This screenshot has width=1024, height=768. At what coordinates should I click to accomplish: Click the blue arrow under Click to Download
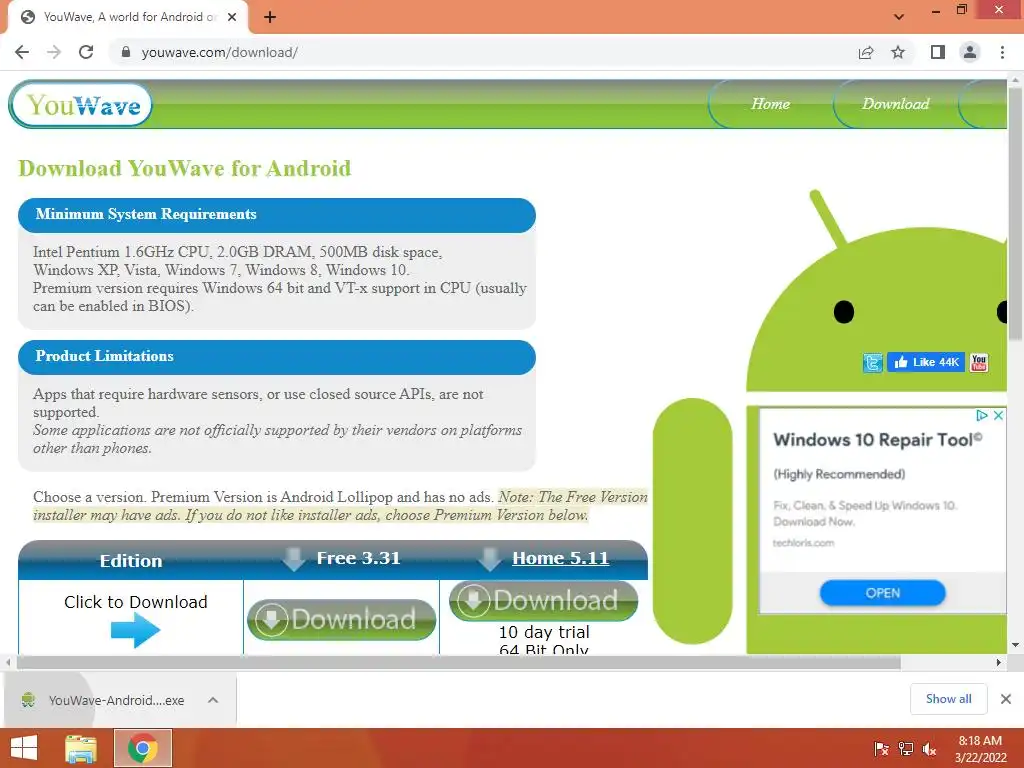(x=135, y=630)
